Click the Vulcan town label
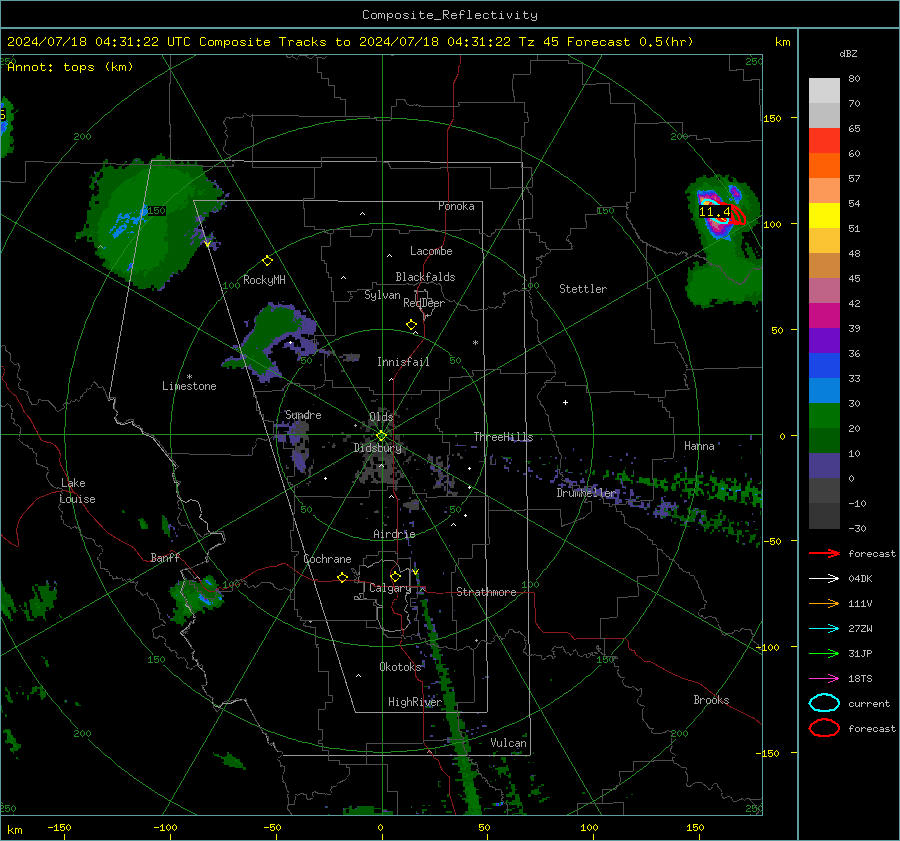900x841 pixels. 508,743
